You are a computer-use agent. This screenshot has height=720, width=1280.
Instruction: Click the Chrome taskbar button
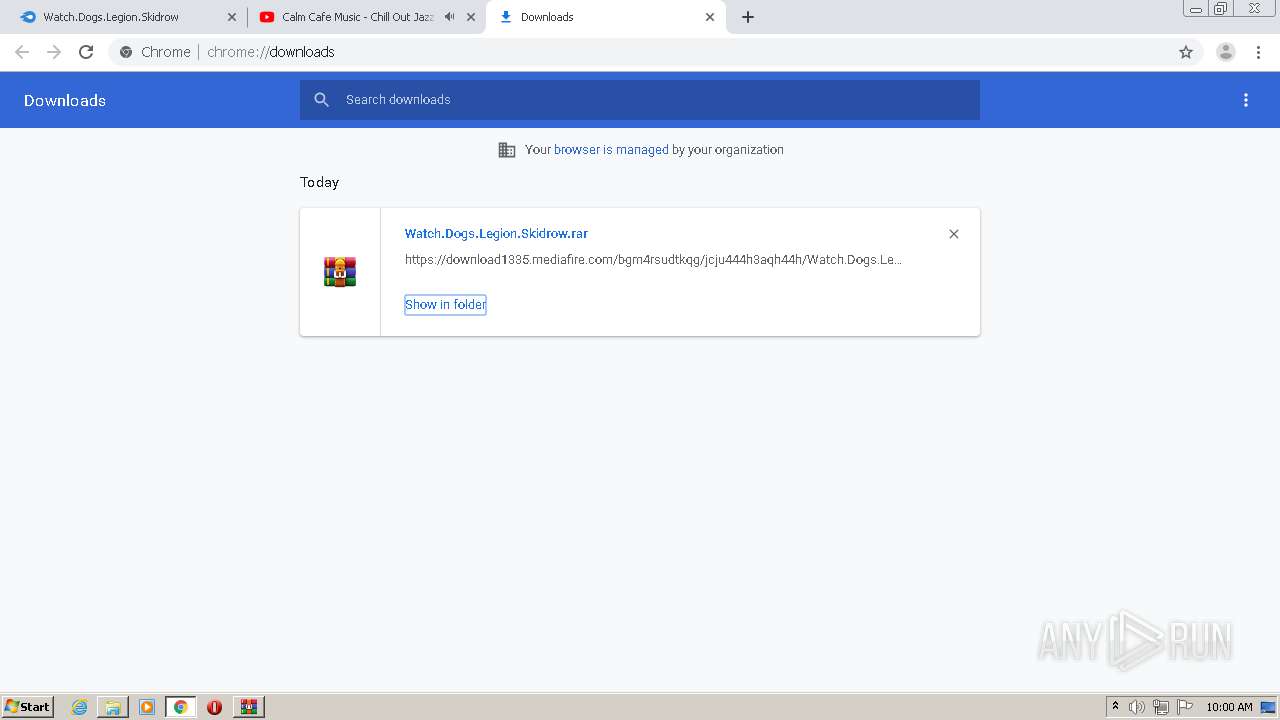[180, 707]
